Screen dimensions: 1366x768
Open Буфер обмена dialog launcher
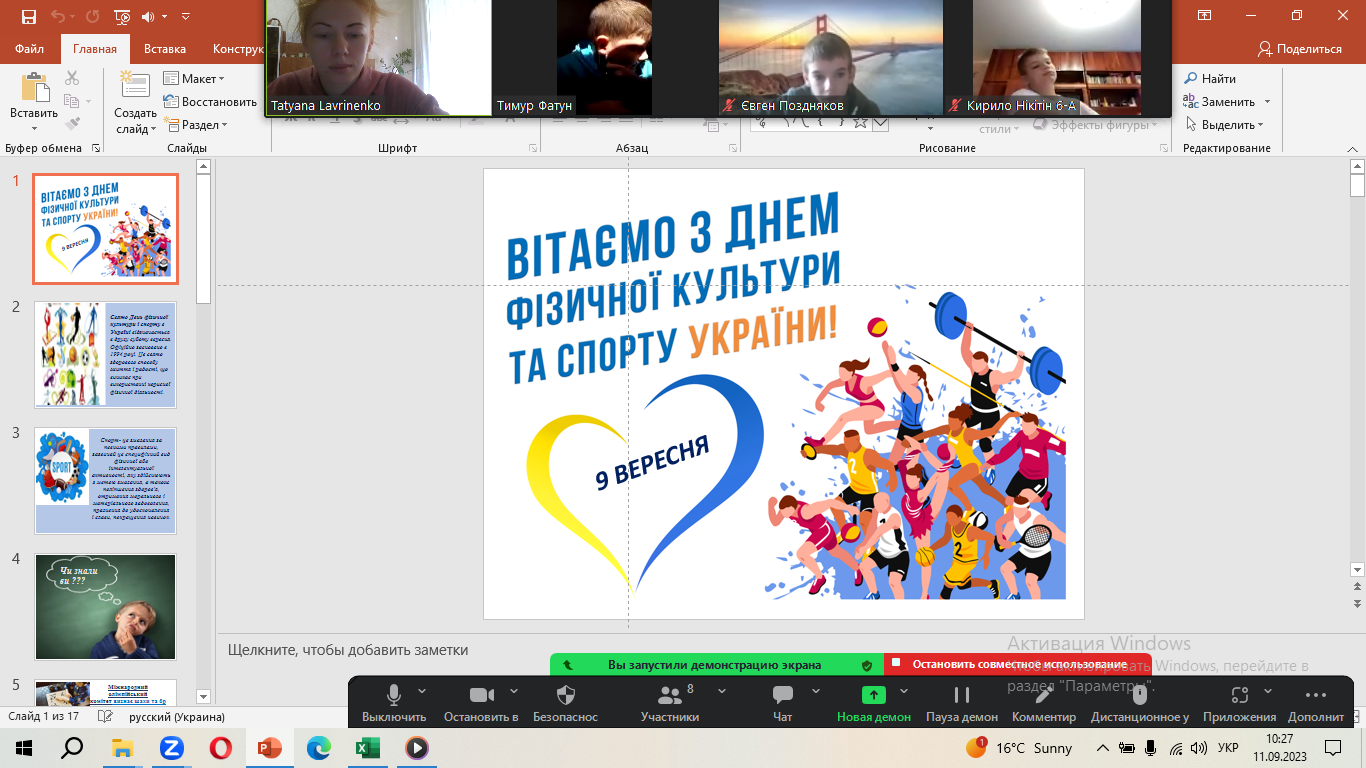pyautogui.click(x=96, y=148)
